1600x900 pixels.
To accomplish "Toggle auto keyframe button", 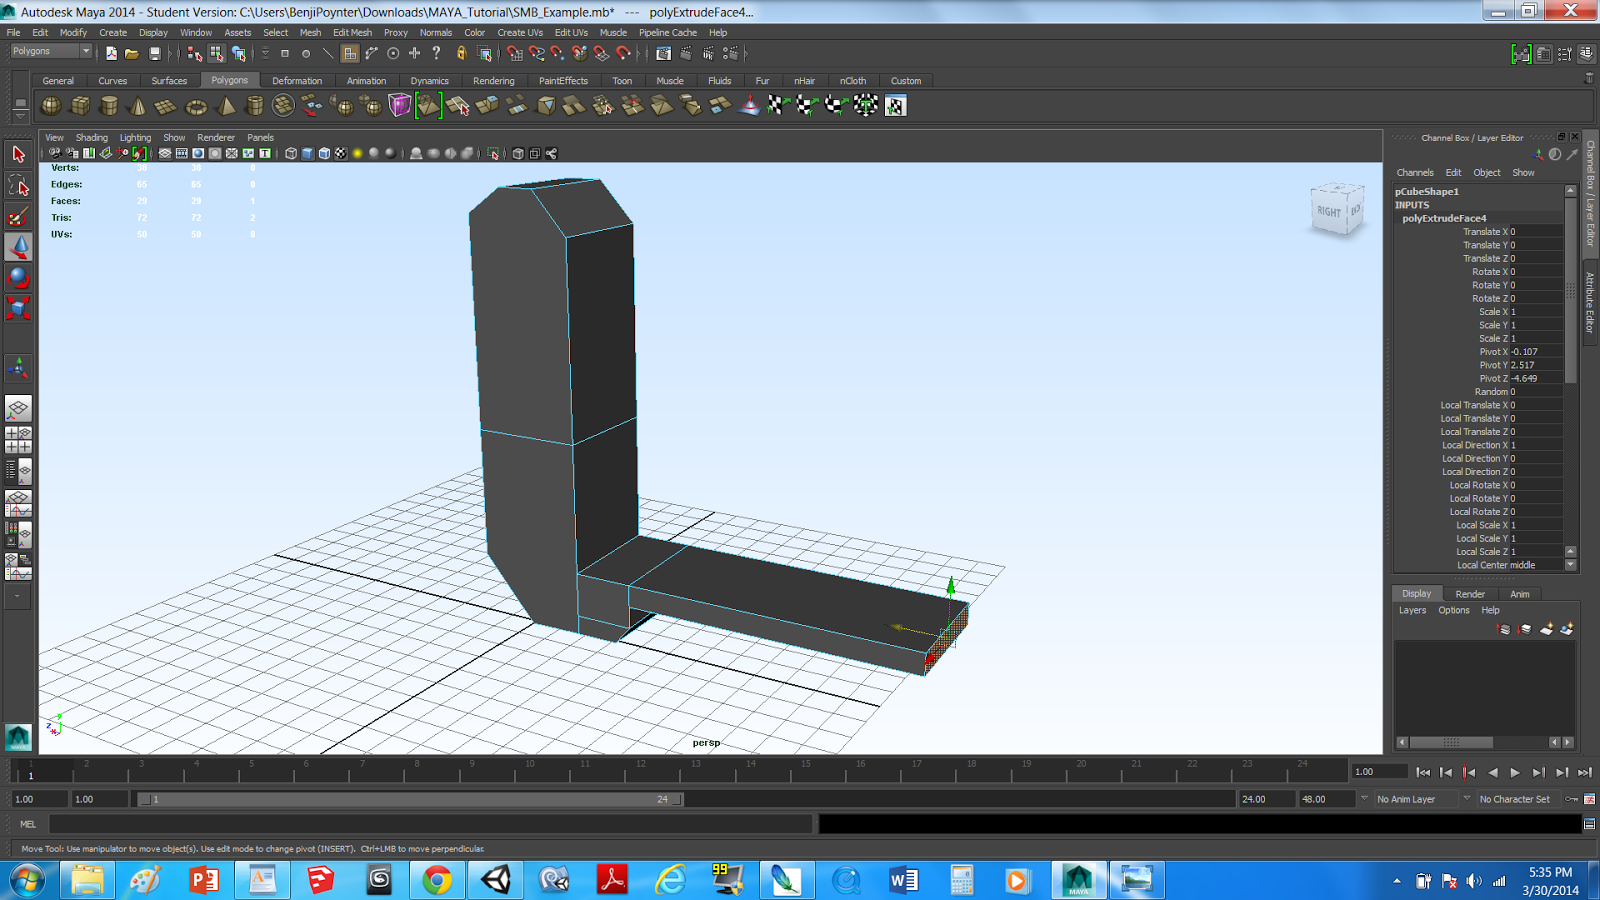I will coord(1572,799).
